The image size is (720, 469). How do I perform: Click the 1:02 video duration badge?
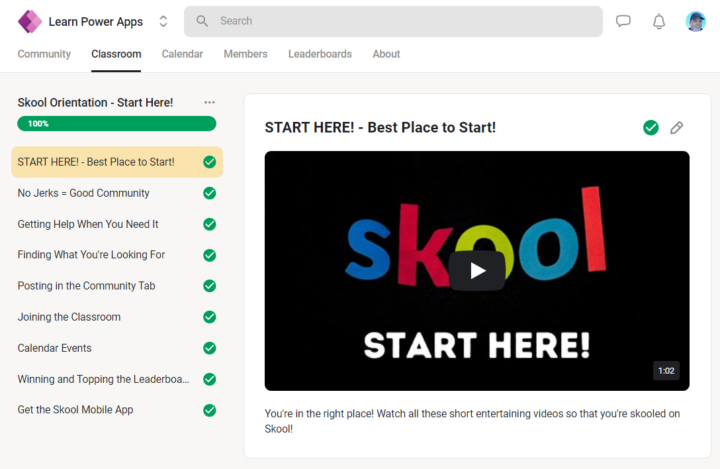click(x=666, y=371)
